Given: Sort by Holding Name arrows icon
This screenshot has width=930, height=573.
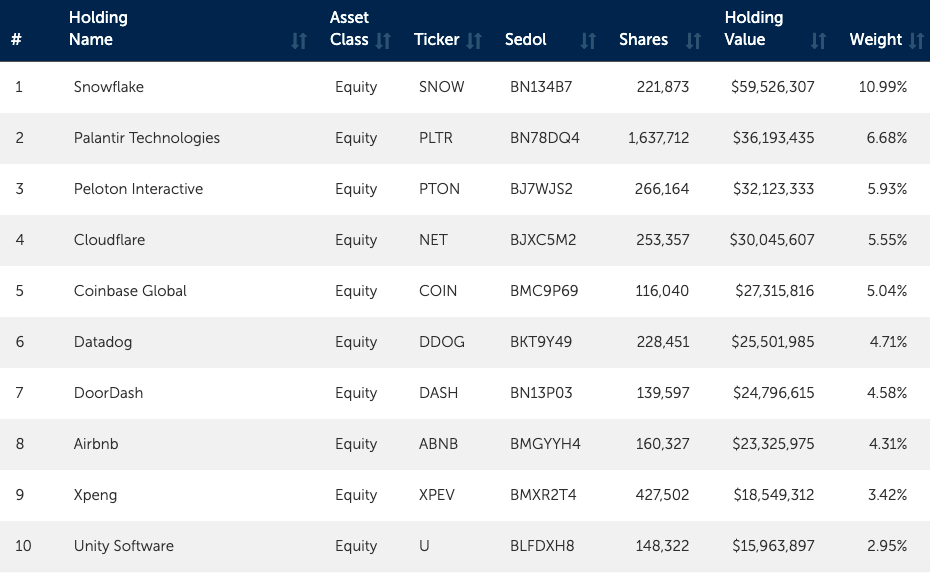Looking at the screenshot, I should click(x=299, y=40).
